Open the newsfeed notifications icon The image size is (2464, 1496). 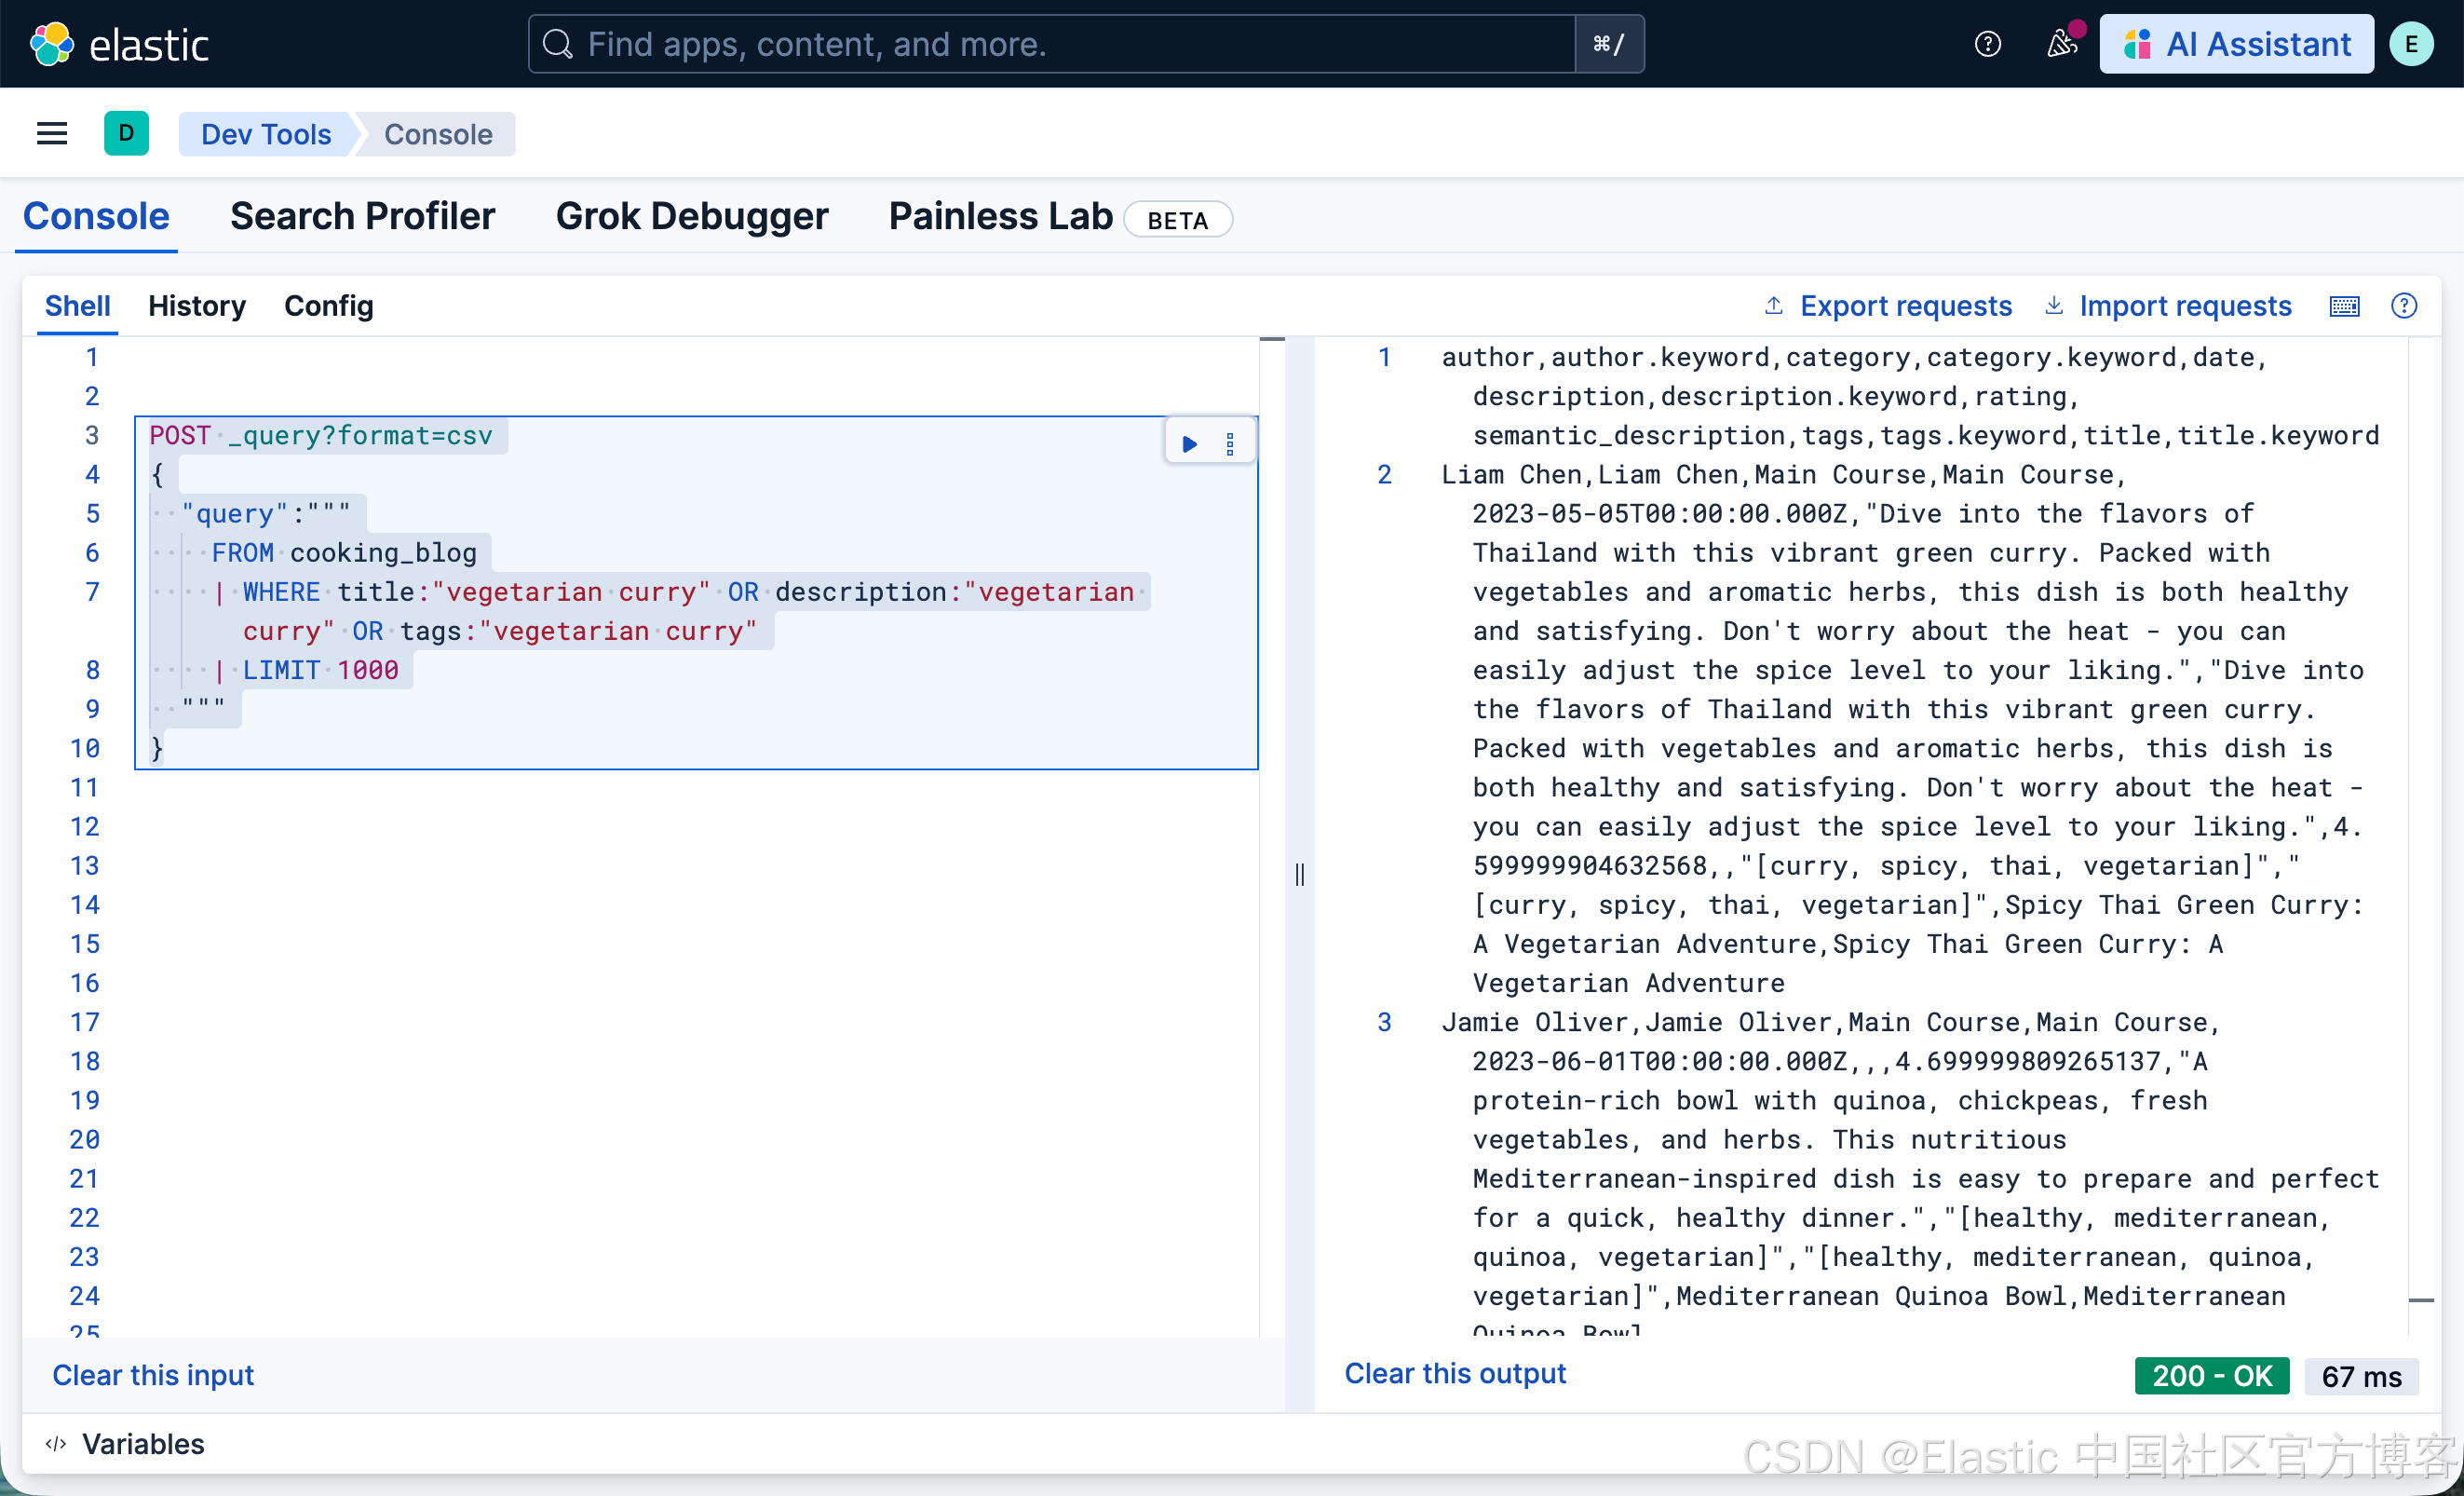coord(2061,44)
